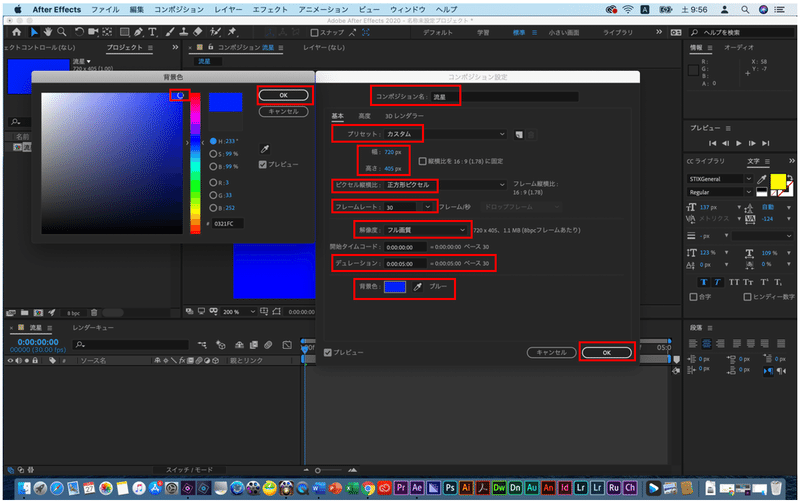Click the vertical hue spectrum slider
Viewport: 800px width, 502px height.
[x=195, y=163]
